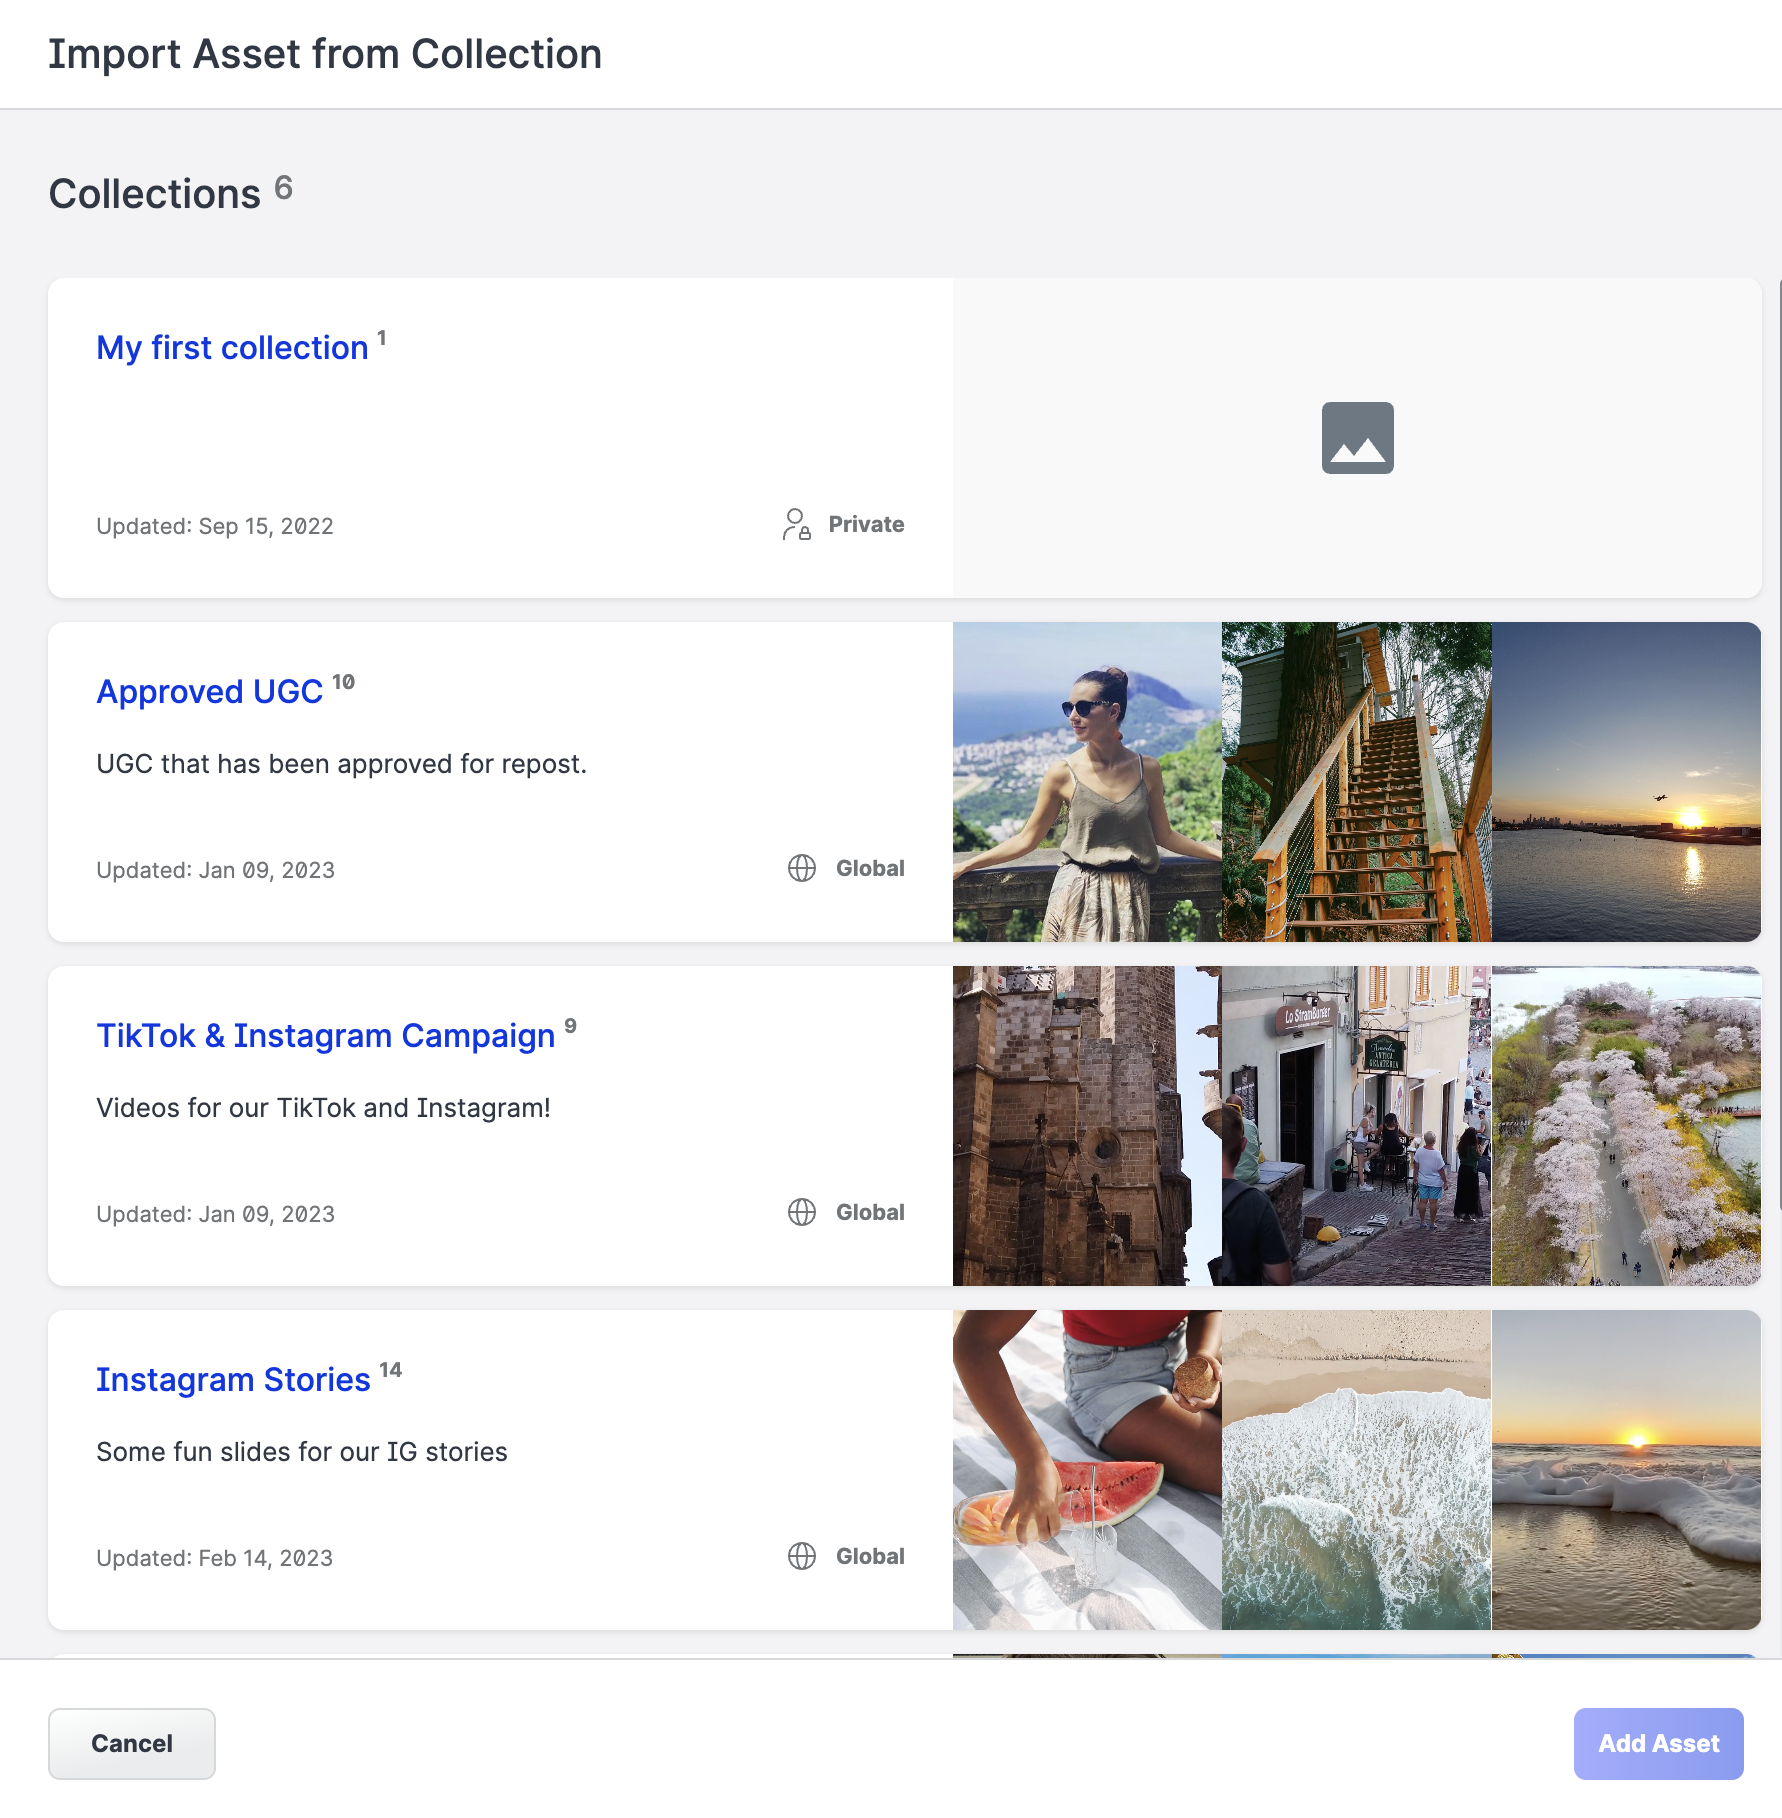Select the woman in sunglasses thumbnail
This screenshot has height=1818, width=1782.
tap(1087, 782)
